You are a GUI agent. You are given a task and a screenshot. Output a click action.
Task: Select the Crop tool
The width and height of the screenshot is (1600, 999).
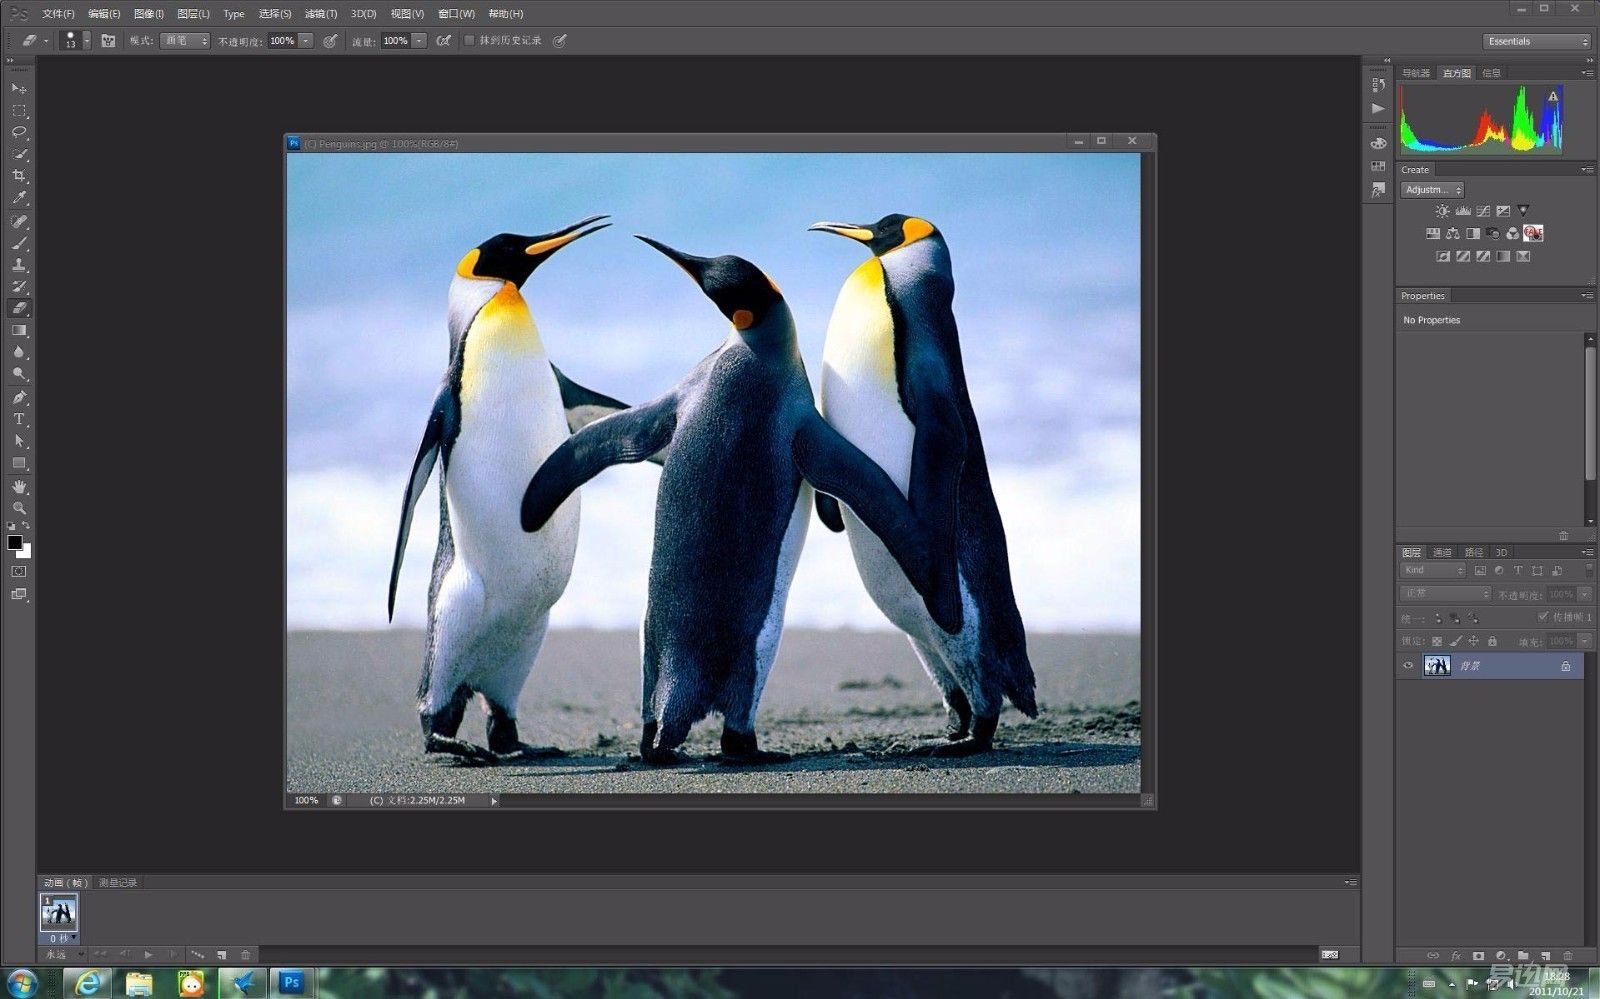pyautogui.click(x=19, y=177)
